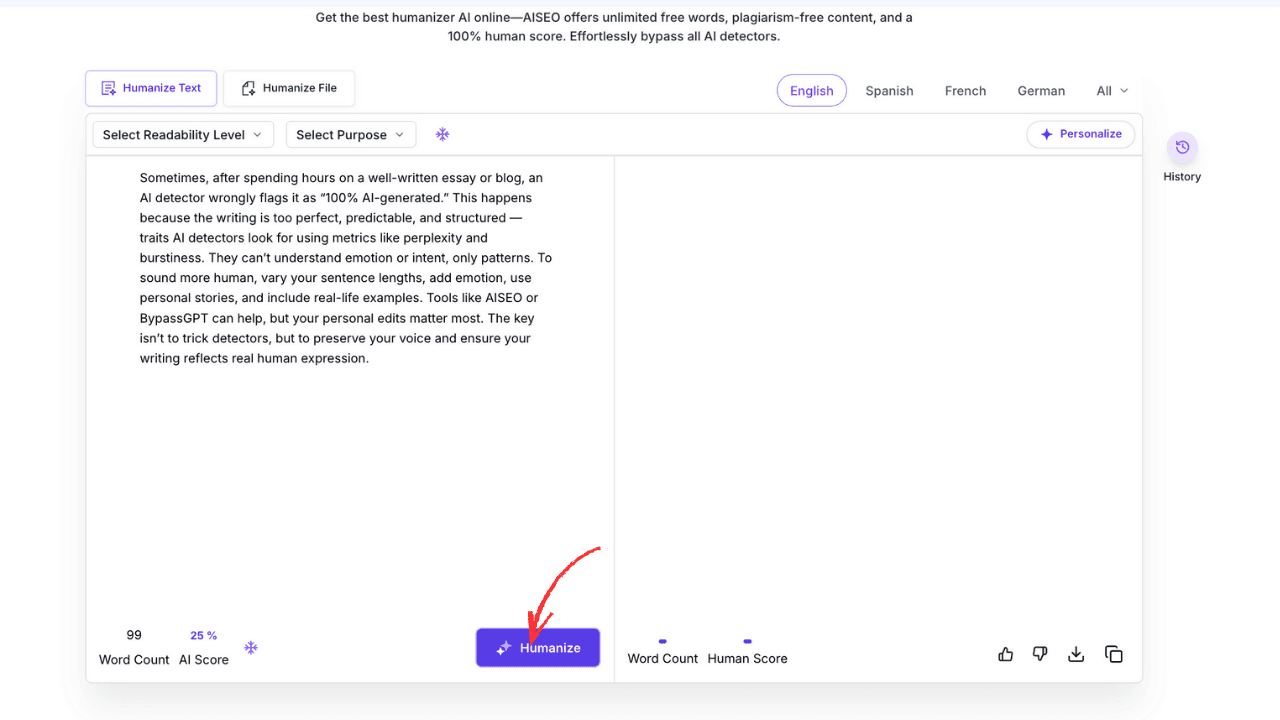
Task: Click the 25 % AI Score value
Action: coord(204,636)
